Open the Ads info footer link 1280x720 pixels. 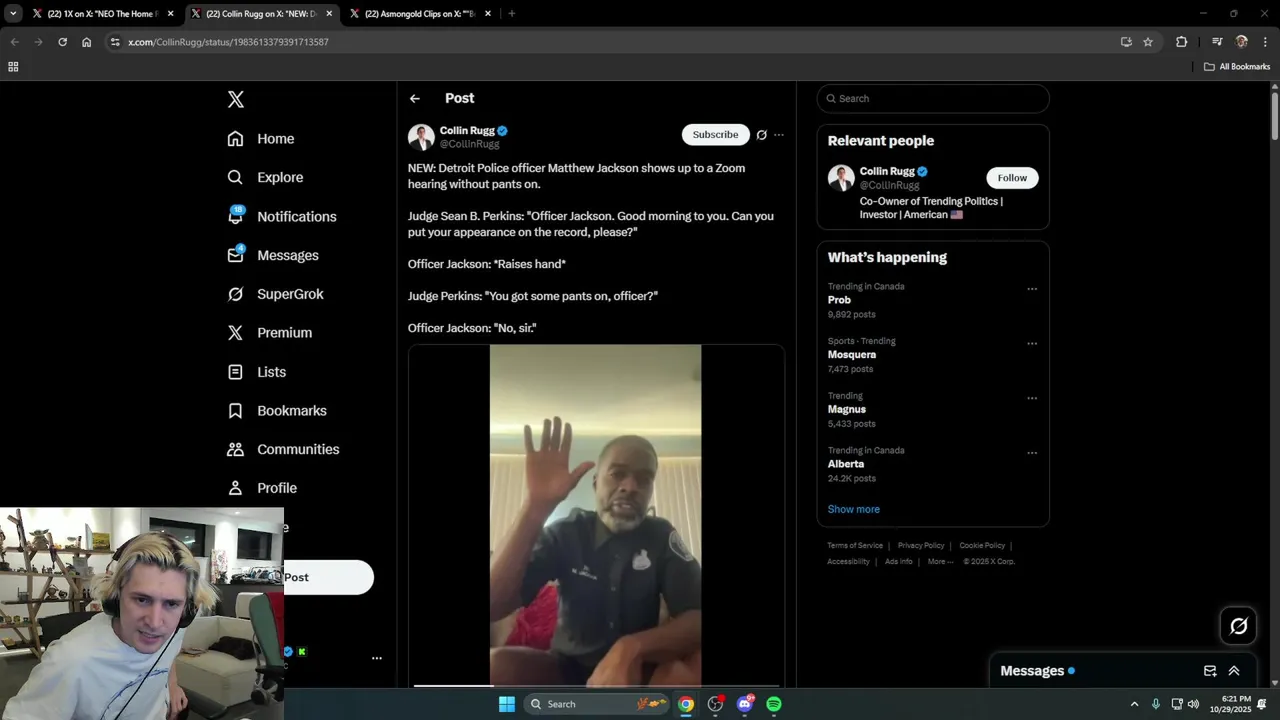click(x=899, y=561)
